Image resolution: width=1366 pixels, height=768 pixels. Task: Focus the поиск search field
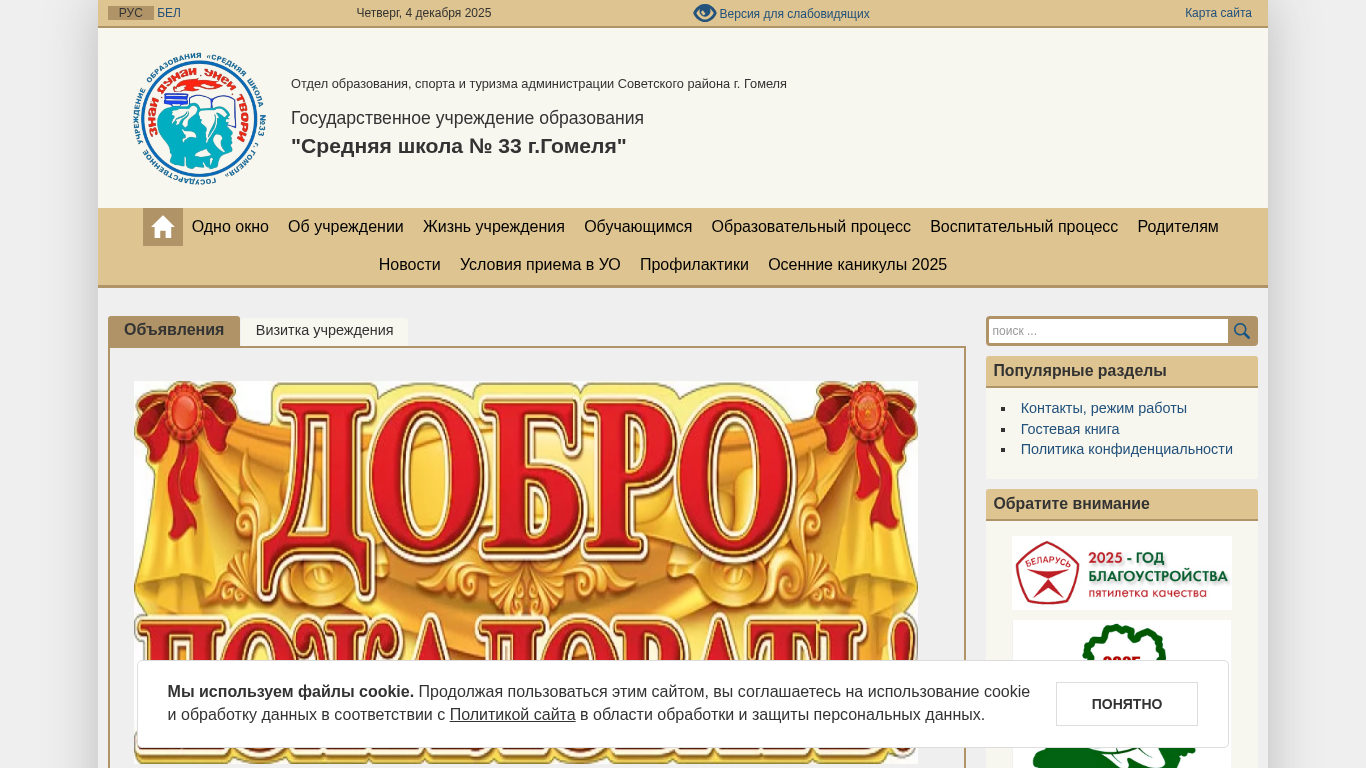[x=1108, y=331]
